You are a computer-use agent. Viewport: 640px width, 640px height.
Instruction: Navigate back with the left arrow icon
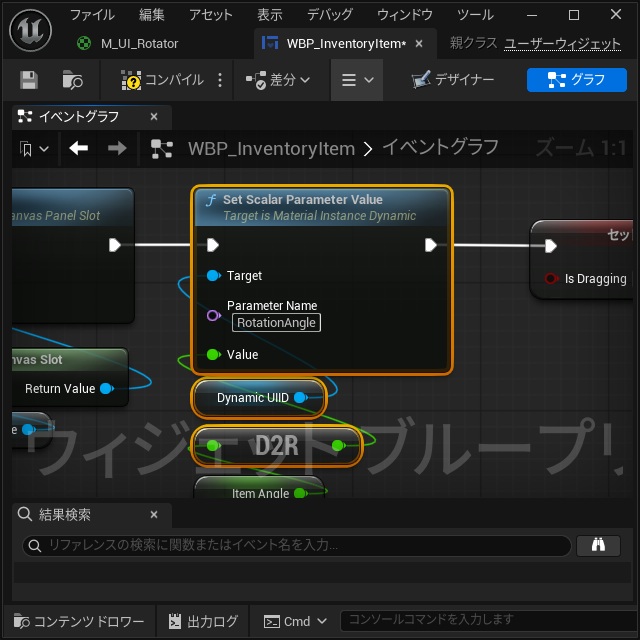pos(78,148)
